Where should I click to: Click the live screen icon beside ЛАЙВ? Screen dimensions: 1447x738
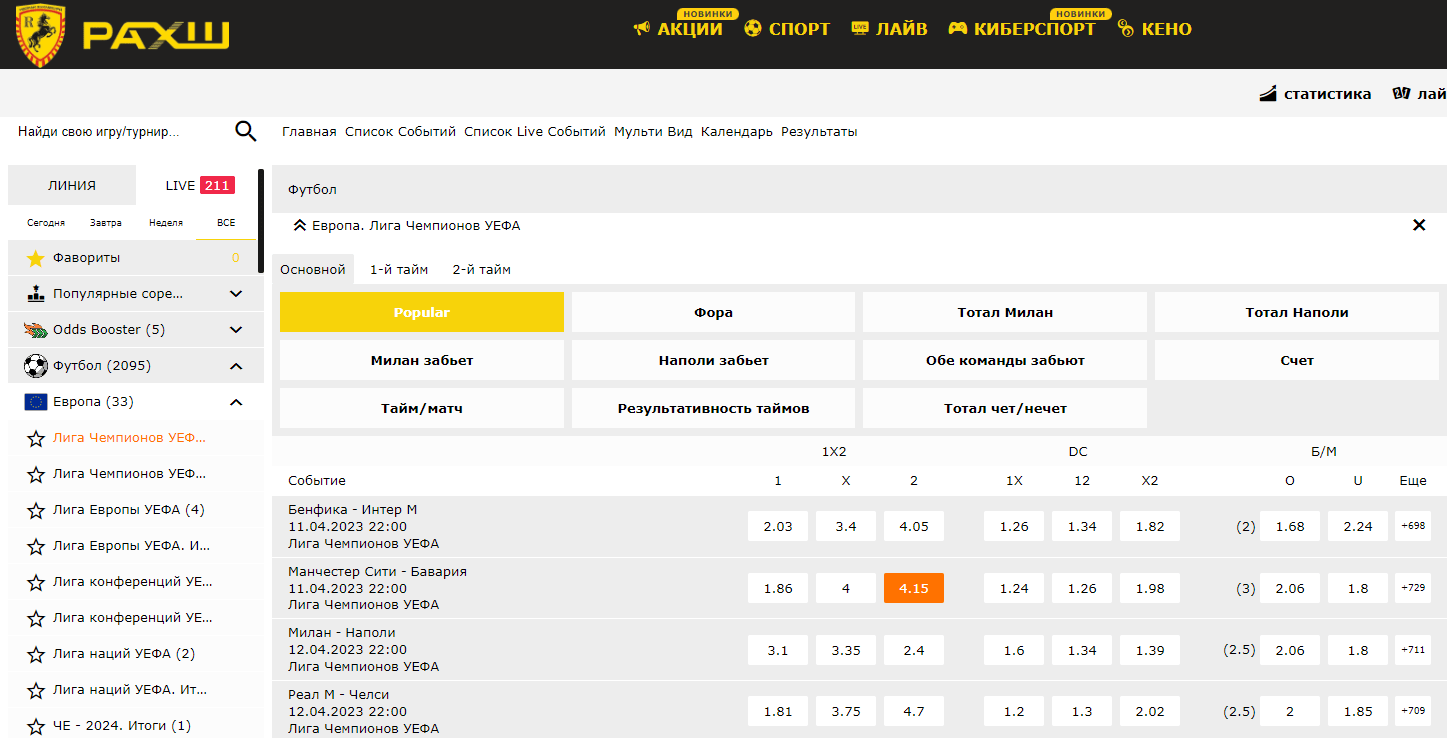(x=859, y=29)
